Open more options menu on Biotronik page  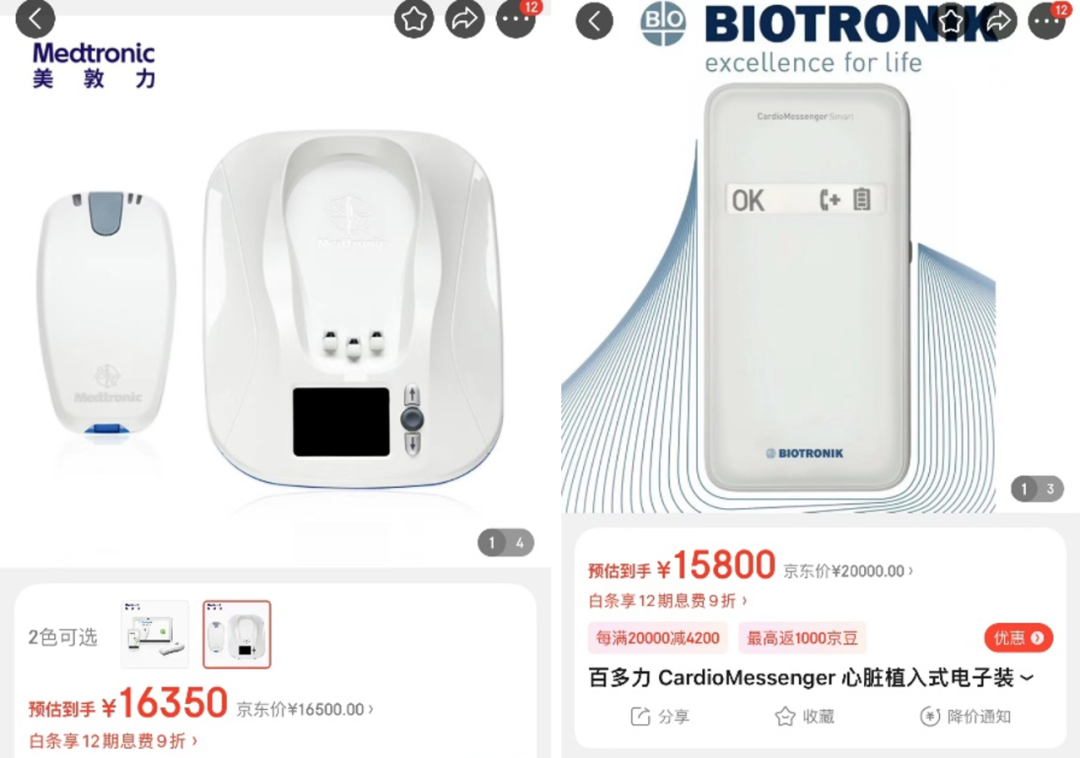[1048, 20]
